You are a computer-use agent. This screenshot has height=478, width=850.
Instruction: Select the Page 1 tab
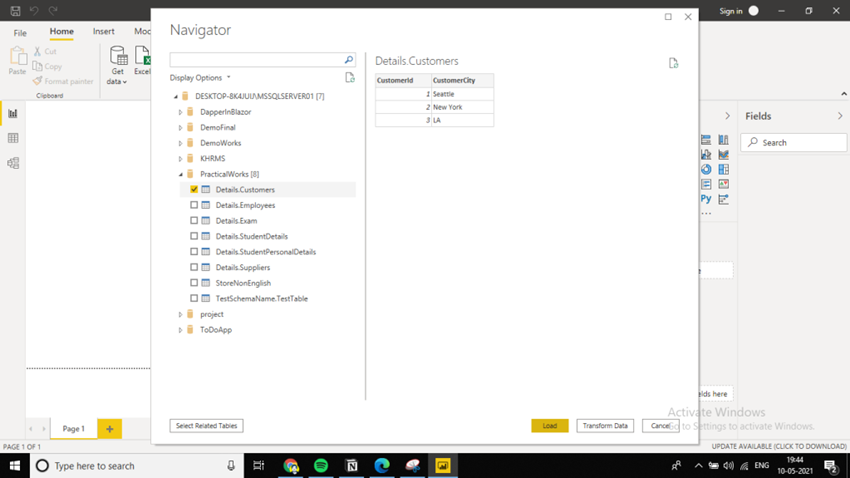(74, 429)
